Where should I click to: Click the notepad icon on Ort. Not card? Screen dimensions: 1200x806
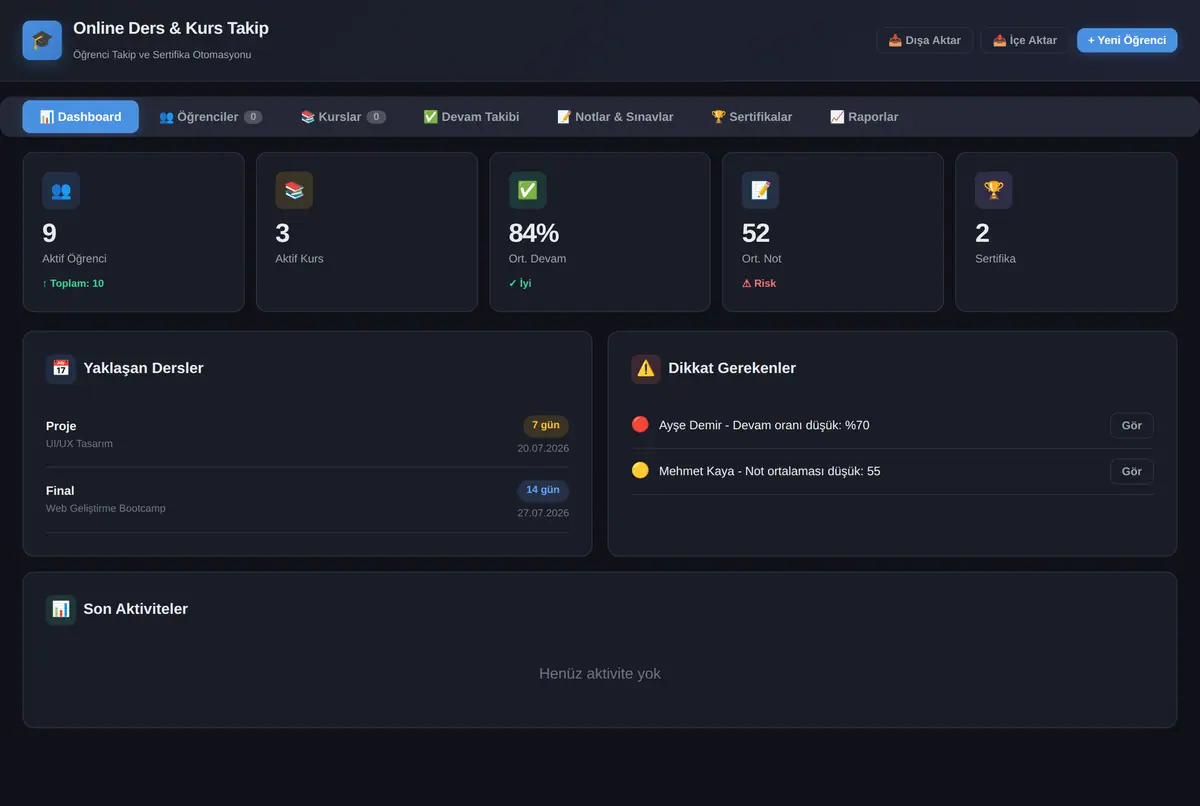761,190
